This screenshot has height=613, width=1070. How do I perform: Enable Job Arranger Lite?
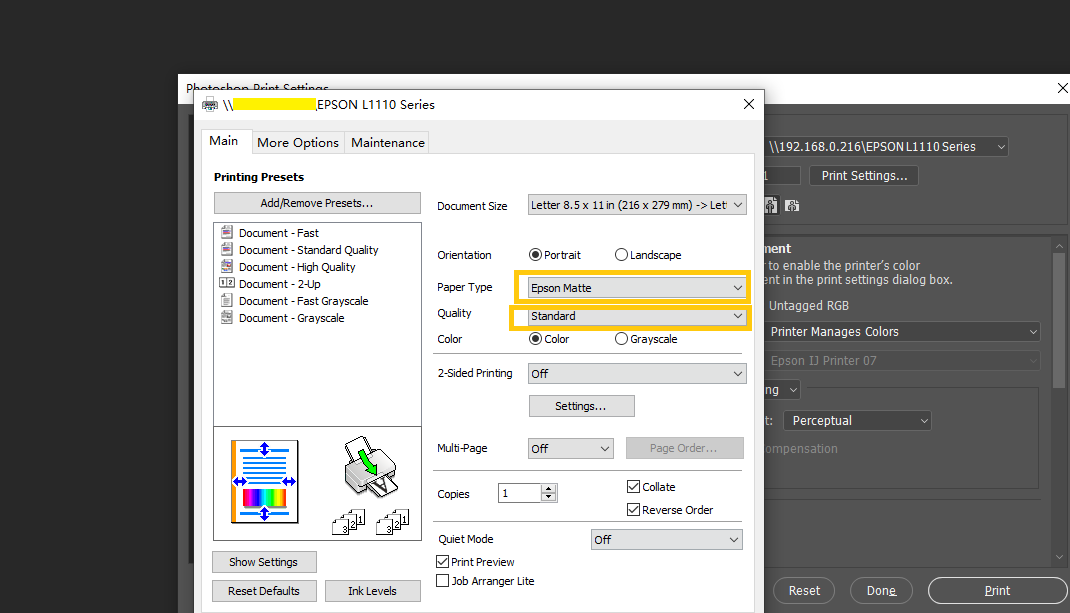(x=442, y=581)
